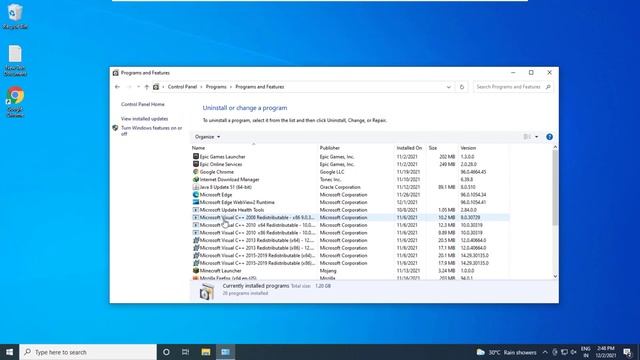Open the Windows Start menu
Screen dimensions: 640x360
coord(9,352)
